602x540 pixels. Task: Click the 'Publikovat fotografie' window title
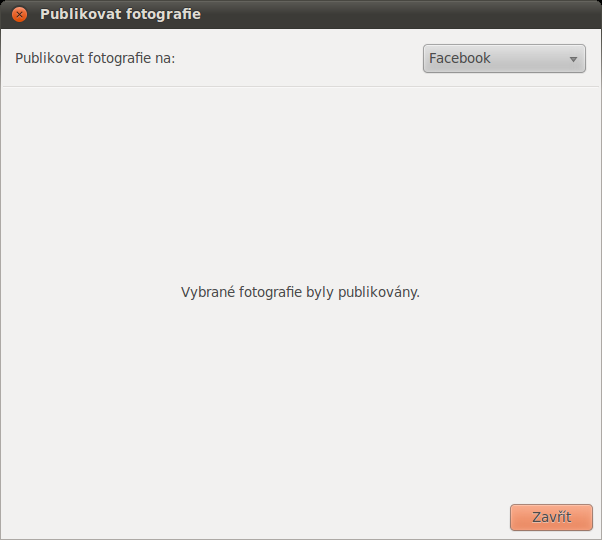121,14
